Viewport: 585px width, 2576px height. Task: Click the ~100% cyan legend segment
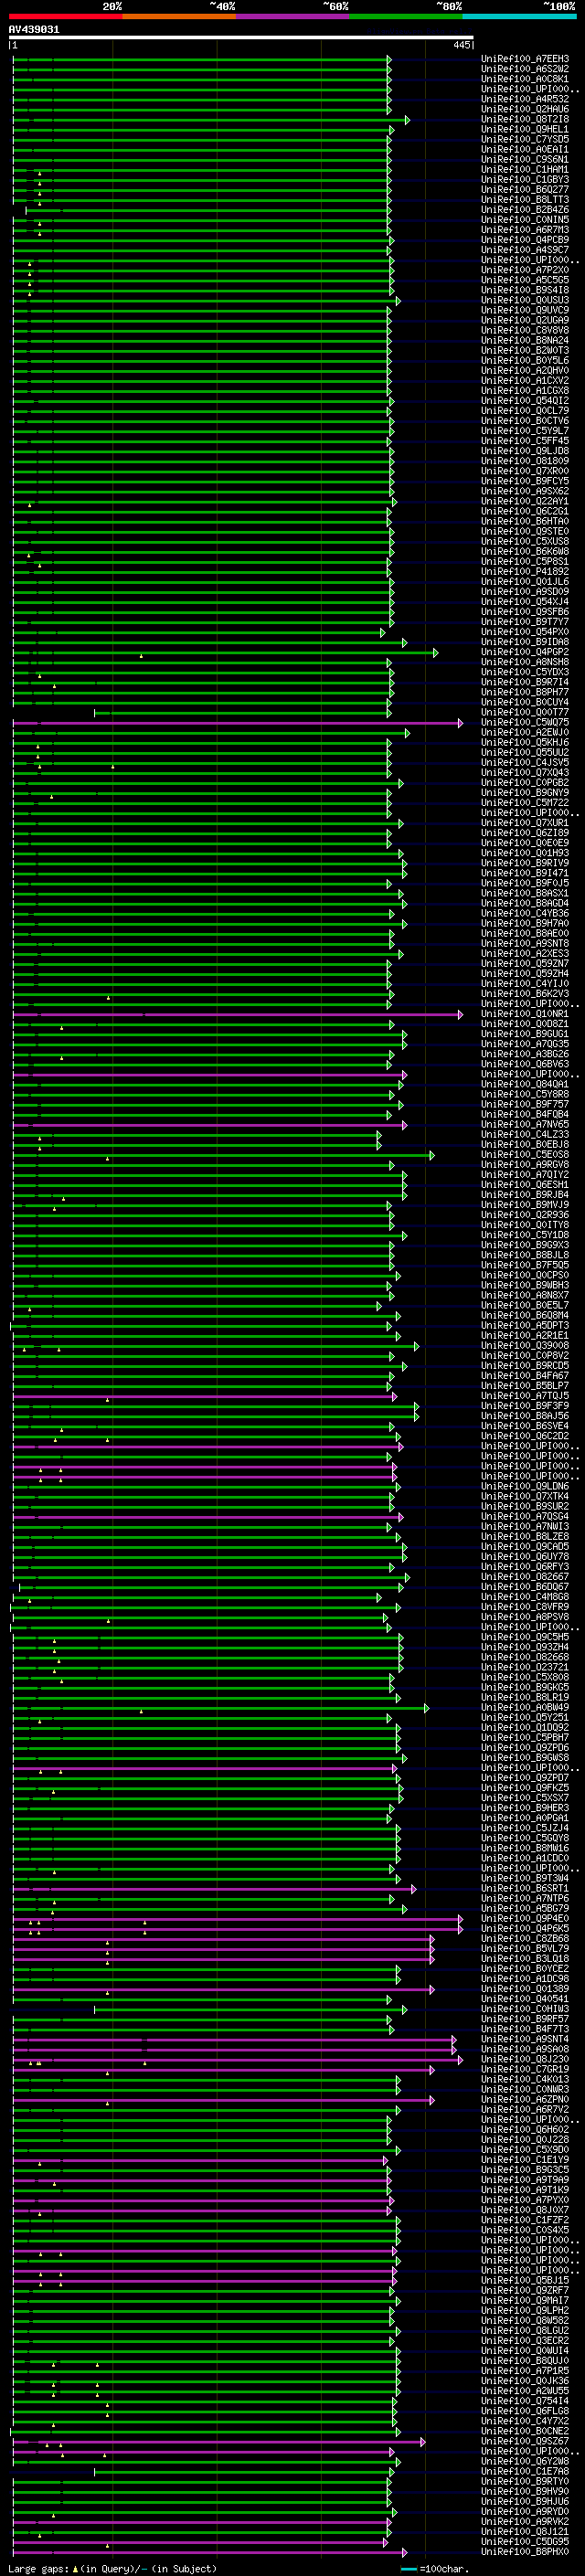point(519,16)
